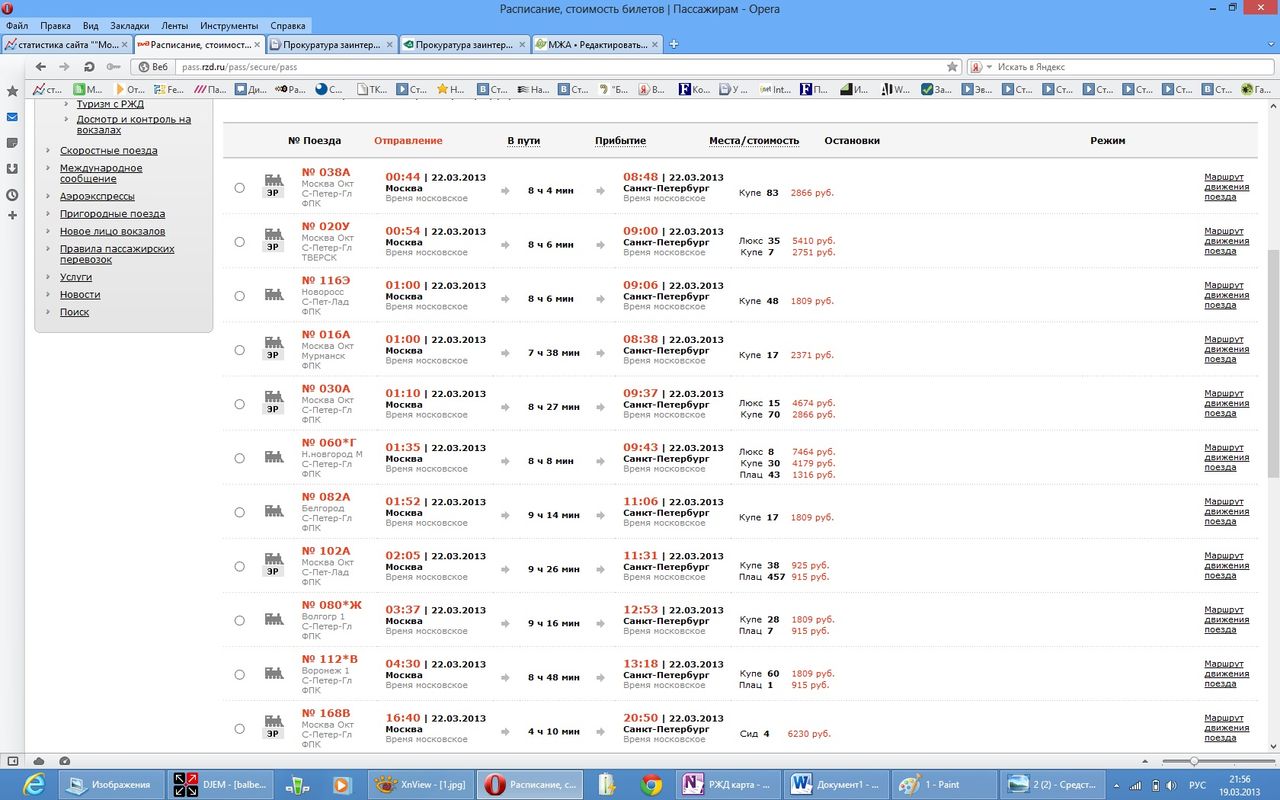Open Маршрут движения поезда for train 020У
Viewport: 1280px width, 800px height.
click(x=1226, y=241)
